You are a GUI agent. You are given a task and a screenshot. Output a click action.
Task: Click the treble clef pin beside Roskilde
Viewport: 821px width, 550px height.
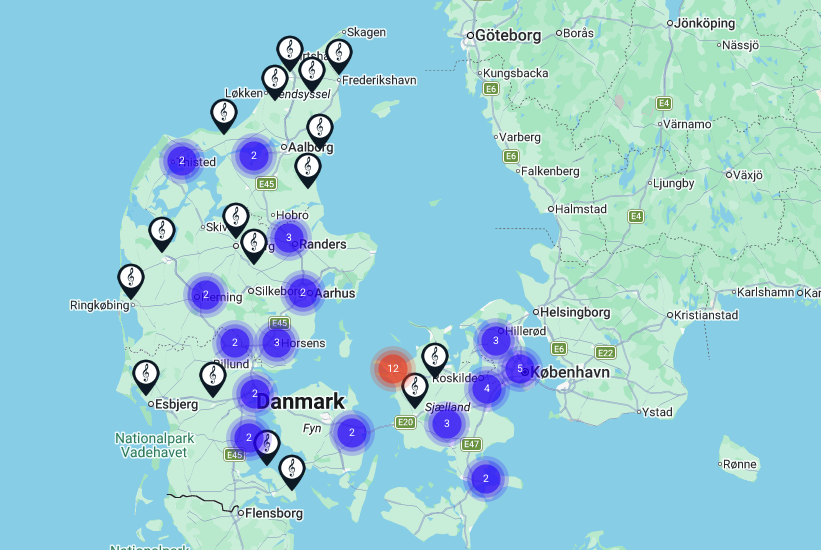434,357
